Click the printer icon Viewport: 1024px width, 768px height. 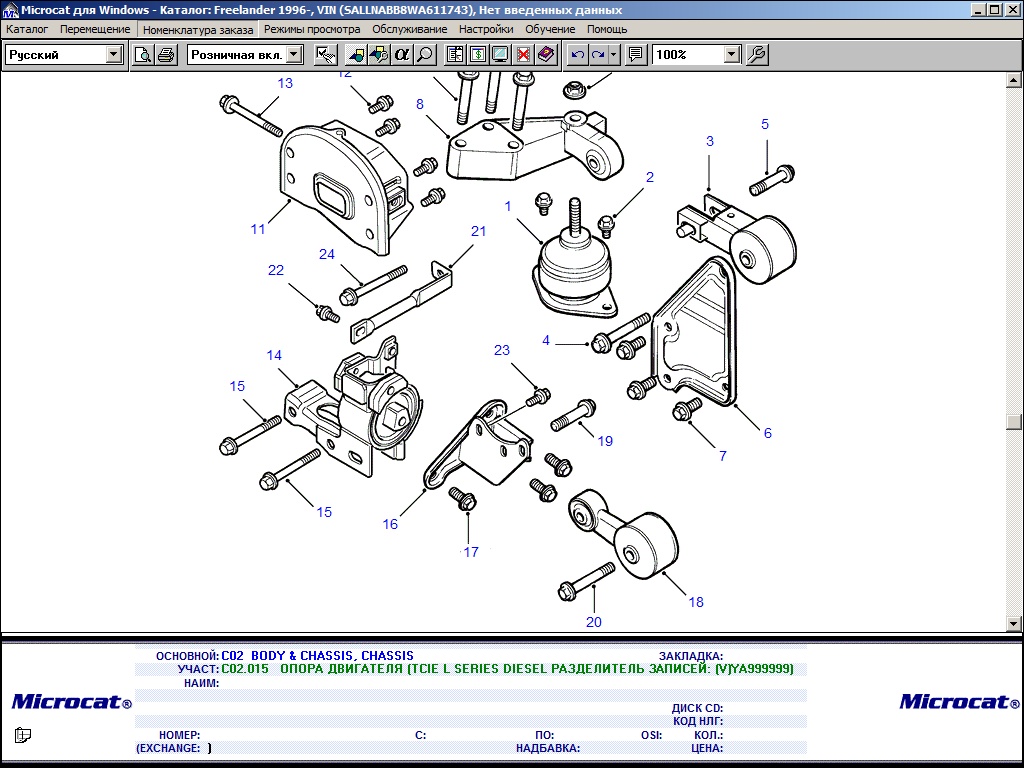(166, 54)
